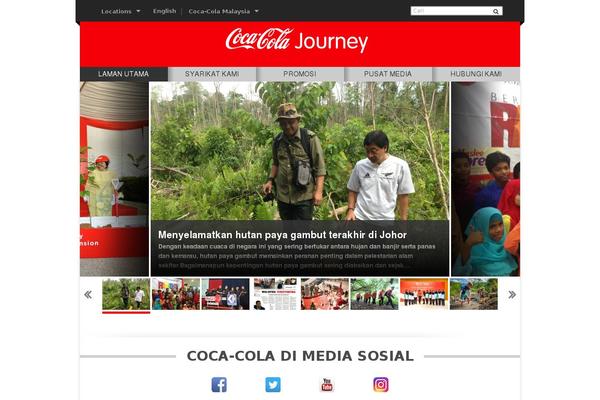This screenshot has width=600, height=400.
Task: Open the Syarikat Kami tab
Action: (x=212, y=74)
